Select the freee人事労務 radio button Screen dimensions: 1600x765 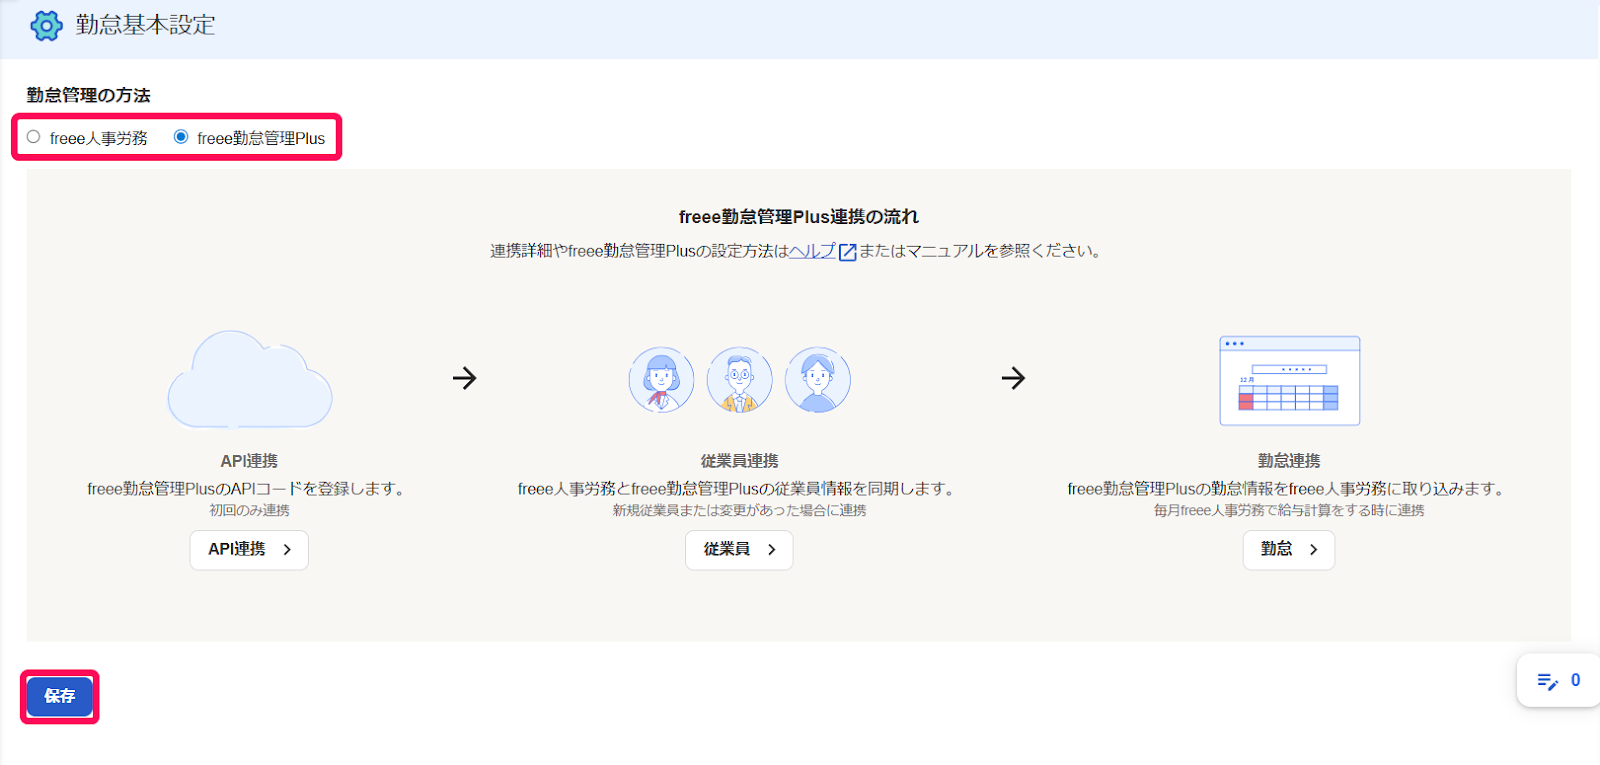(34, 137)
